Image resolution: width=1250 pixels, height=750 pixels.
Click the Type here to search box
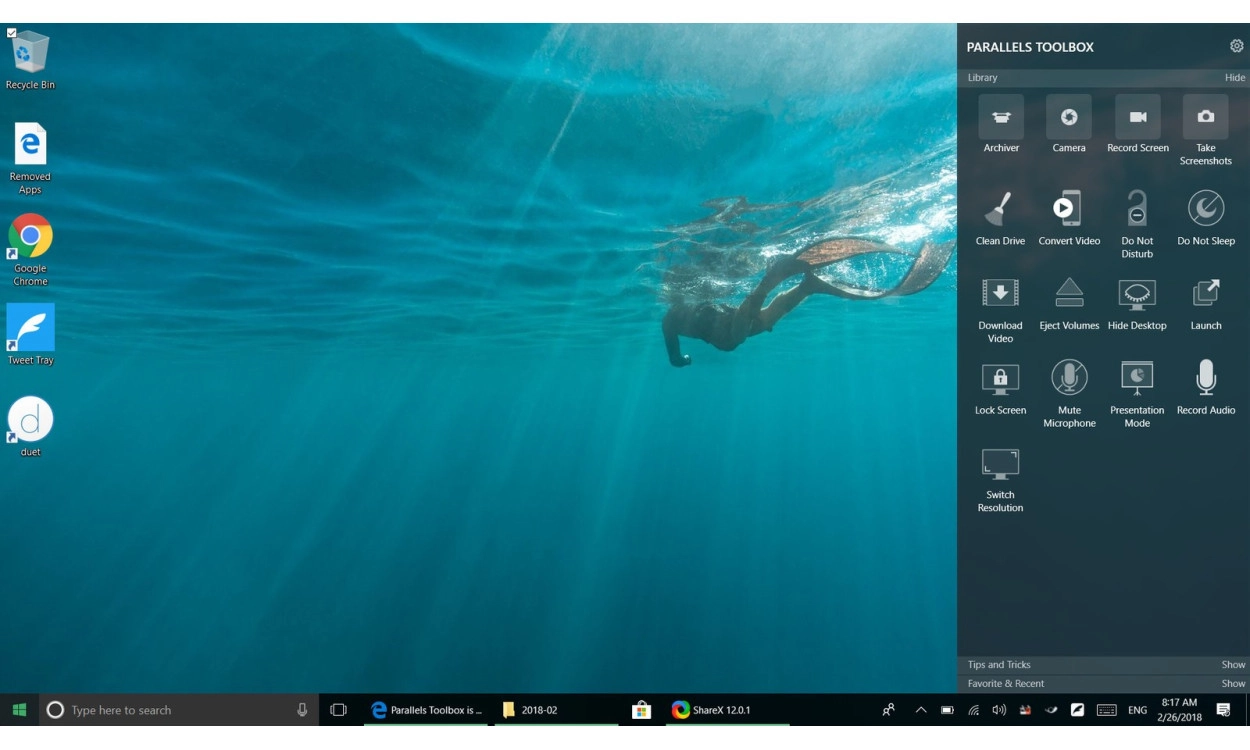pyautogui.click(x=170, y=710)
